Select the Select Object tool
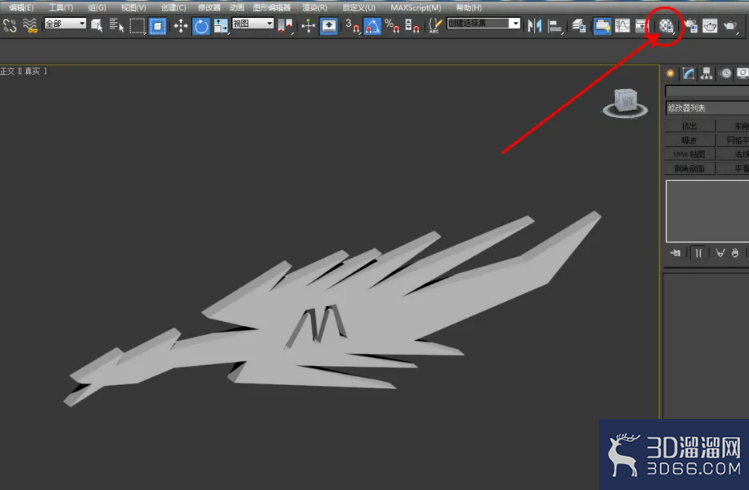Image resolution: width=749 pixels, height=490 pixels. (97, 25)
